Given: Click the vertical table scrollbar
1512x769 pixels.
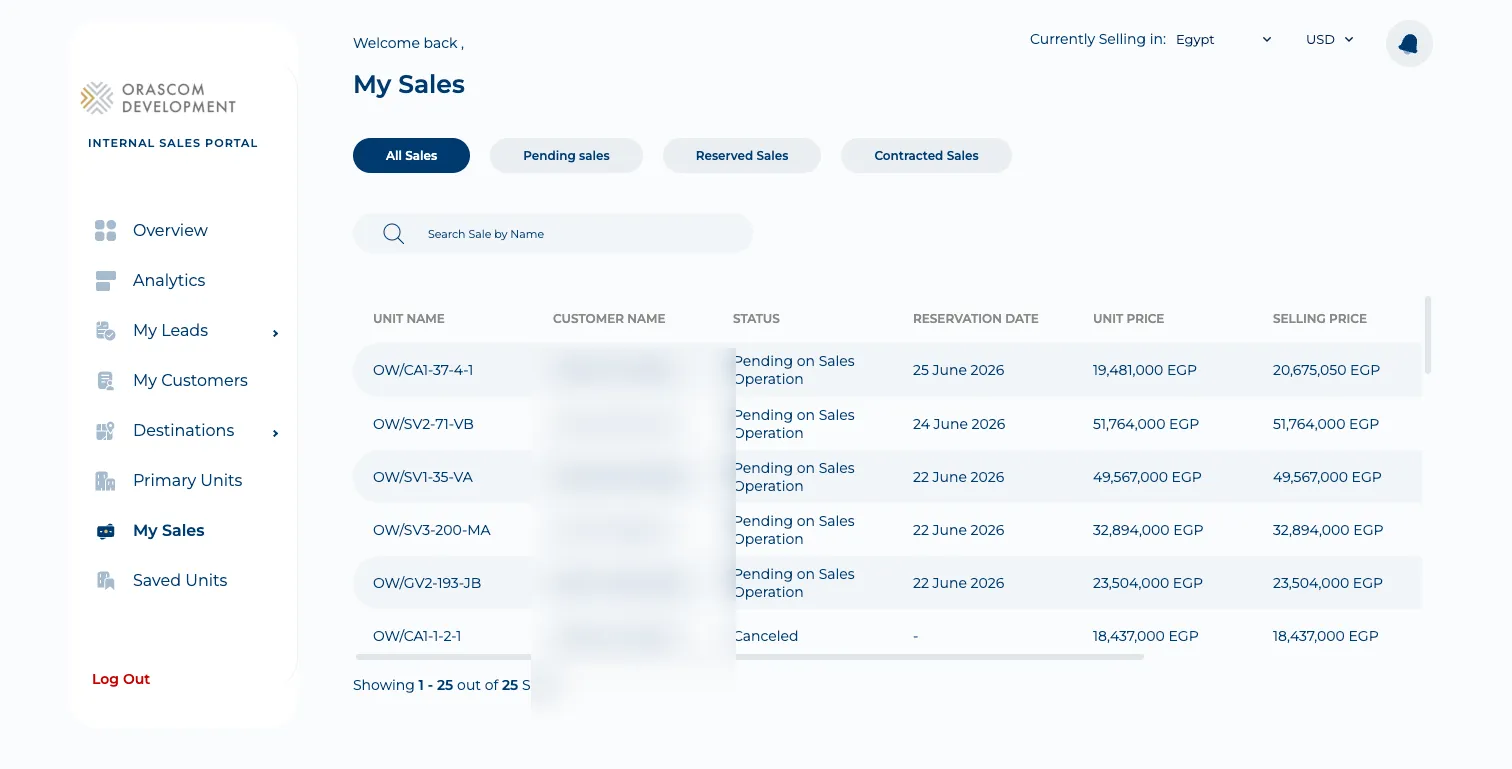Looking at the screenshot, I should [1428, 335].
